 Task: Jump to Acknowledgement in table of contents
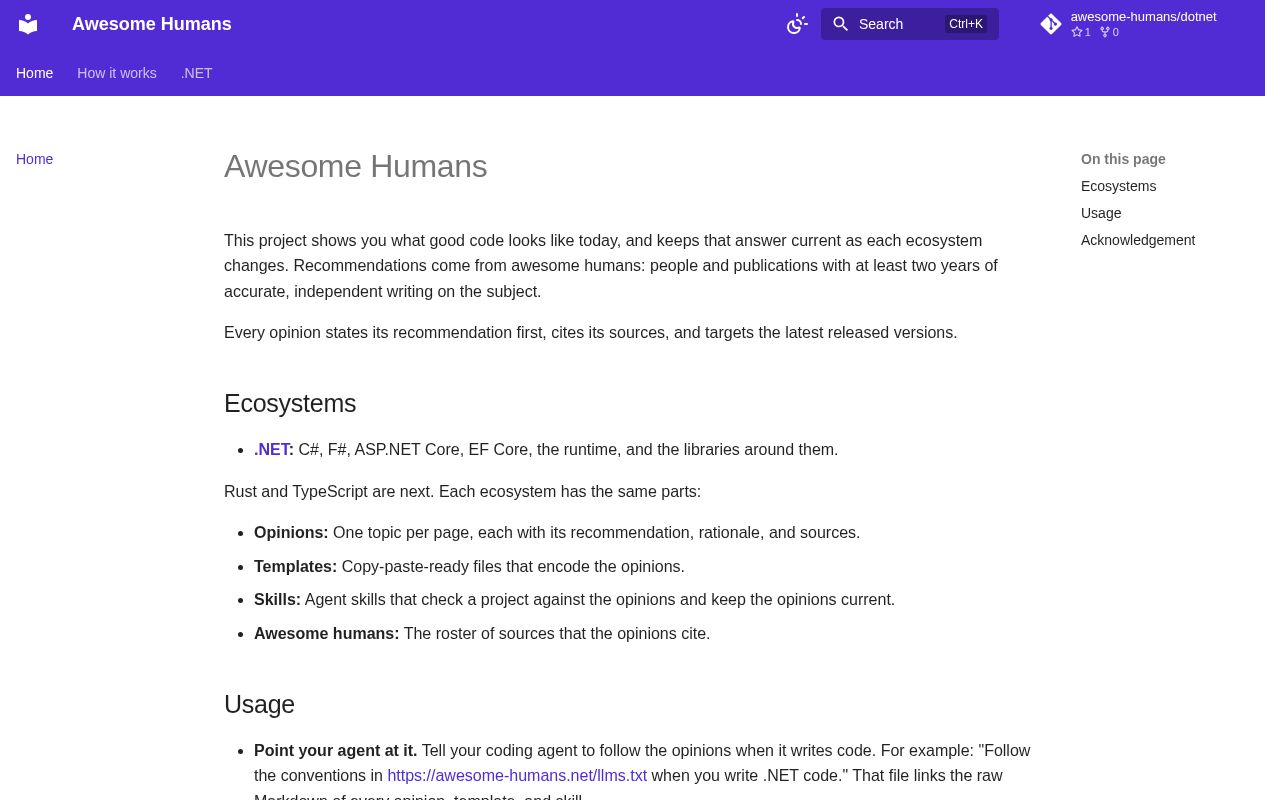coord(1138,240)
